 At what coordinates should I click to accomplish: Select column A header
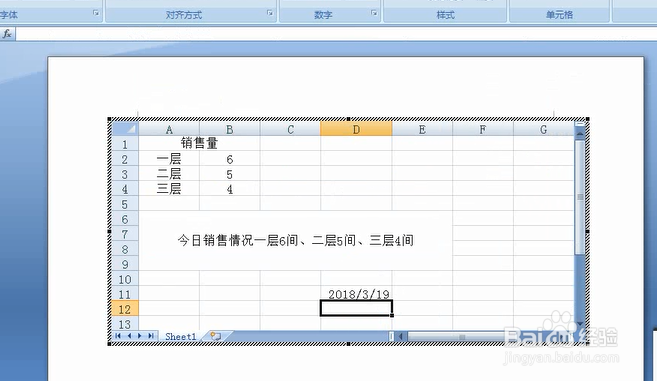(x=169, y=129)
